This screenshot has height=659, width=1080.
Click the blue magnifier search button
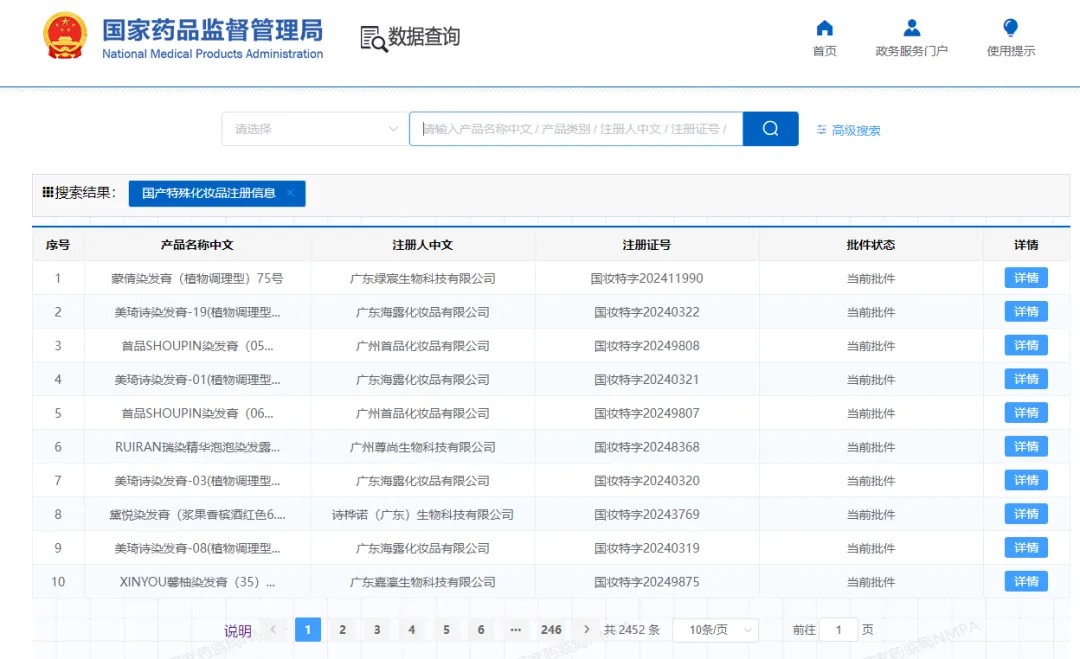click(771, 129)
